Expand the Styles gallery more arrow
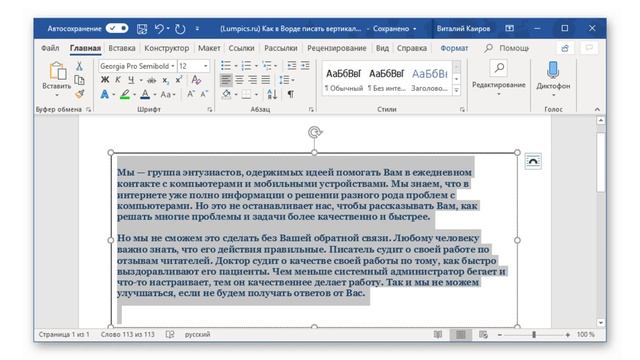The image size is (640, 360). (457, 90)
